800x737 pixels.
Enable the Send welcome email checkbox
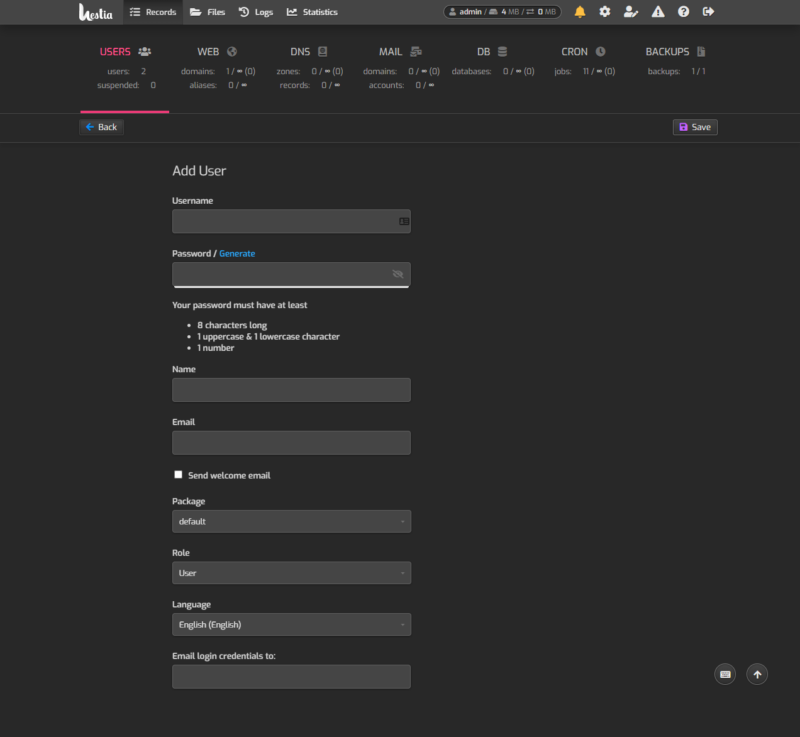(178, 473)
